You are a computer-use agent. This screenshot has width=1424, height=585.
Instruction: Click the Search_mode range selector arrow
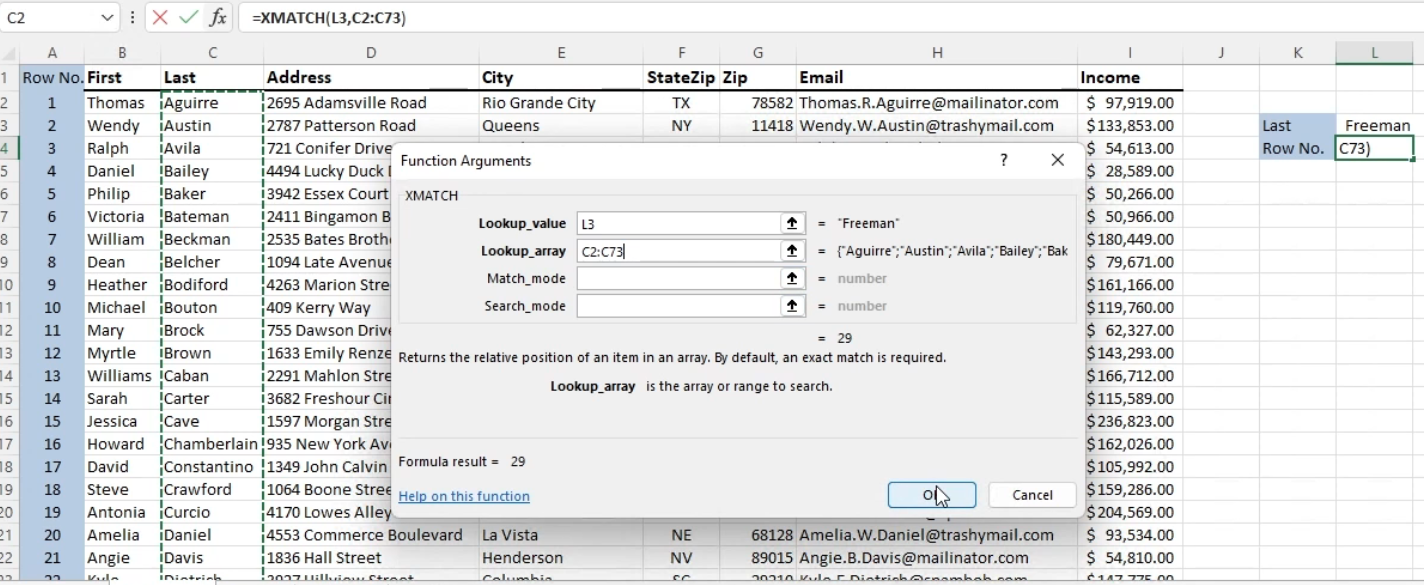click(x=792, y=306)
